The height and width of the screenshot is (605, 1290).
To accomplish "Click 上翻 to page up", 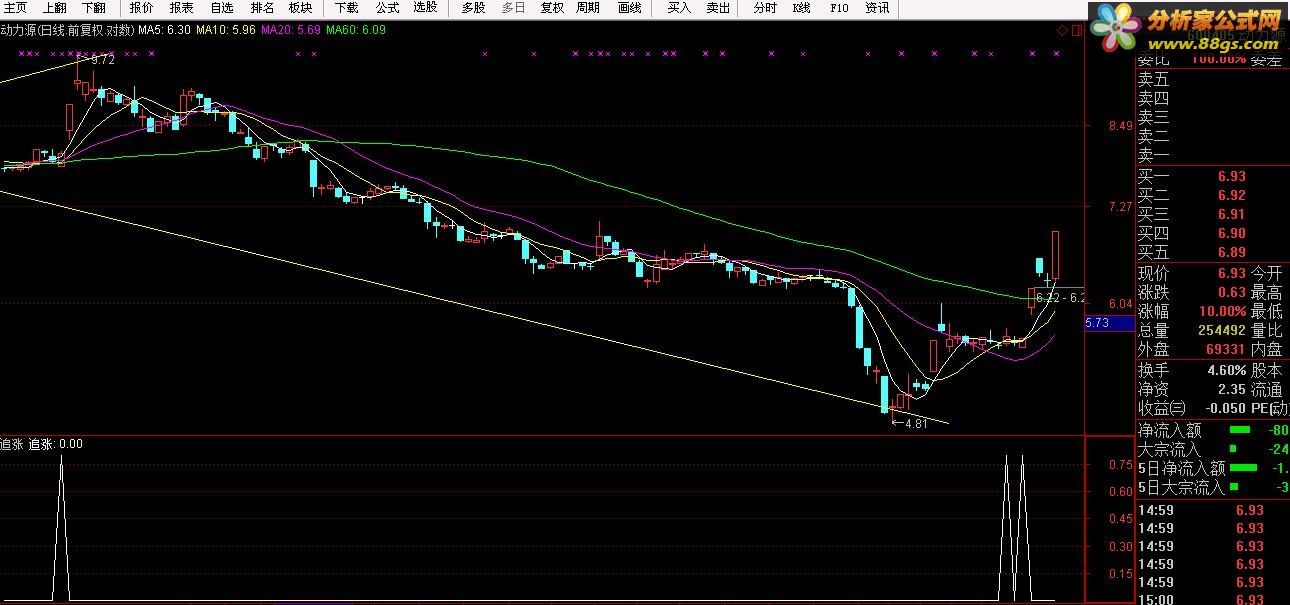I will click(x=55, y=8).
